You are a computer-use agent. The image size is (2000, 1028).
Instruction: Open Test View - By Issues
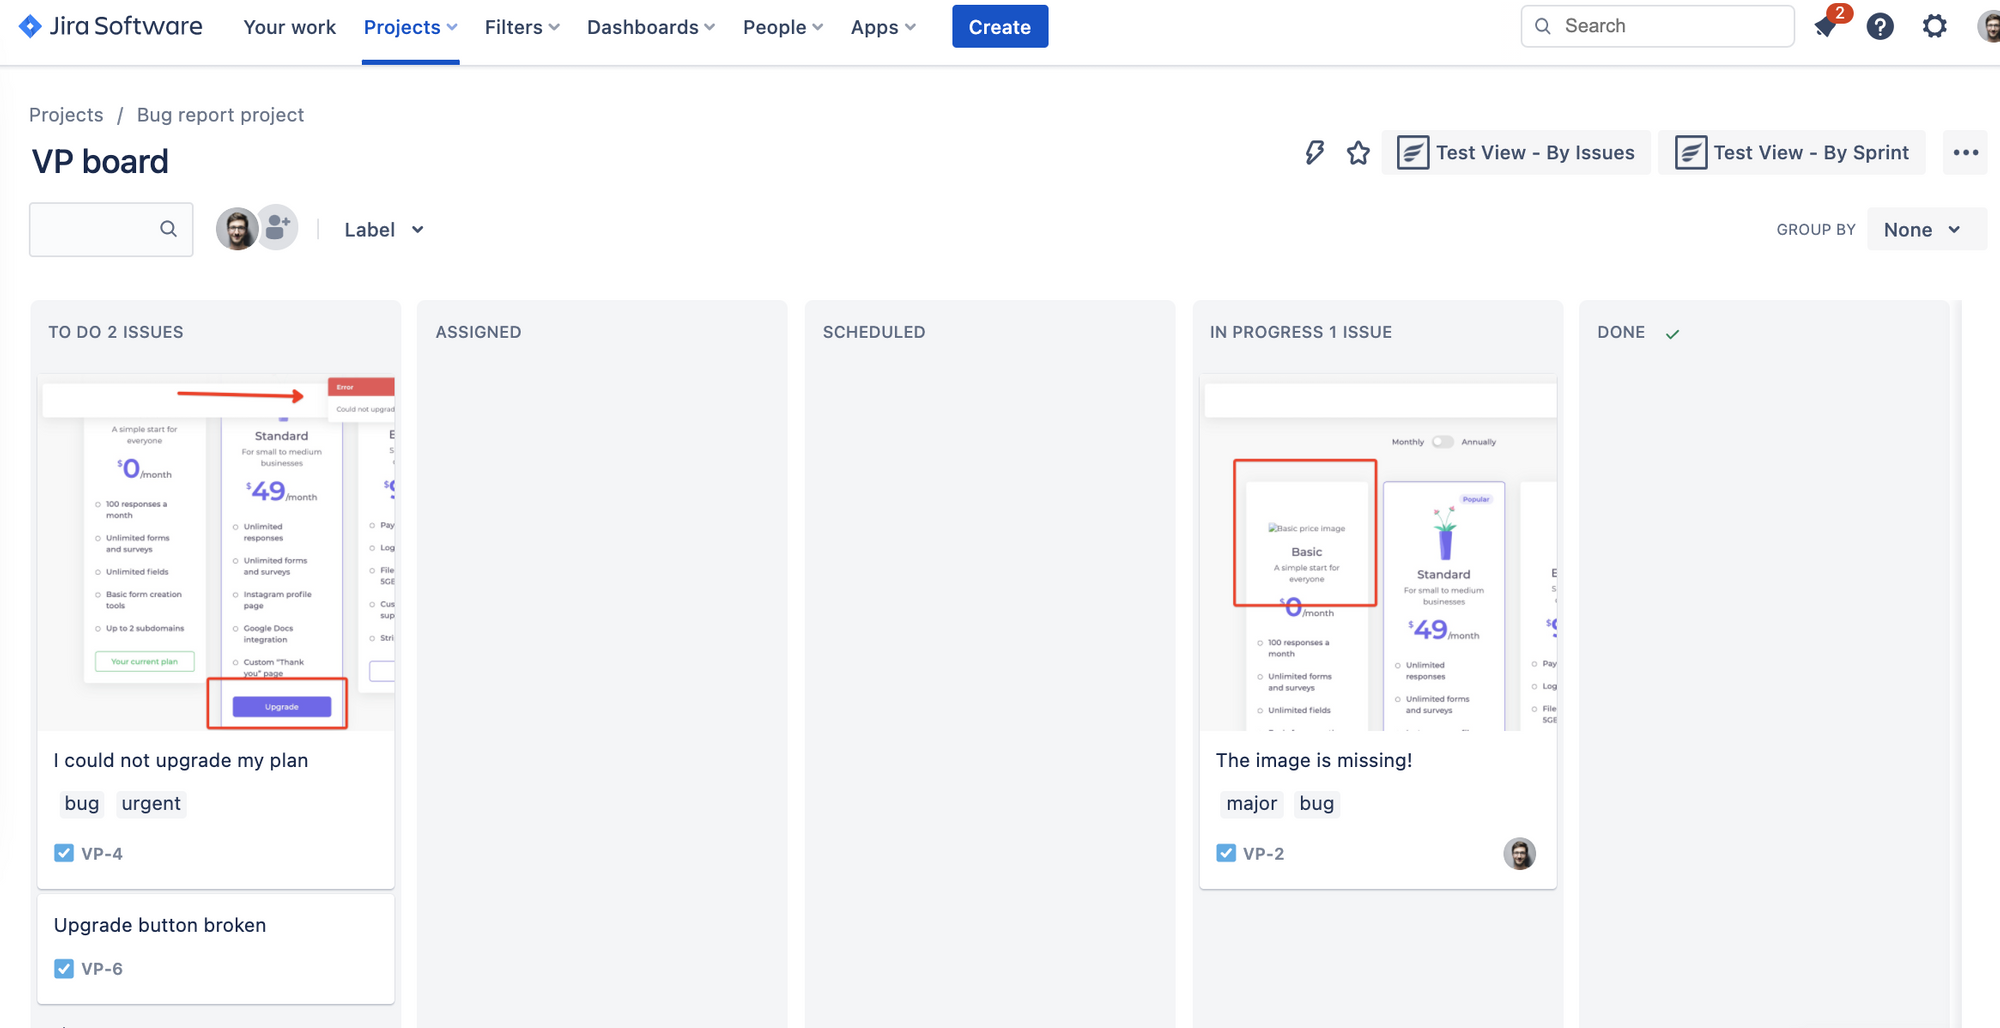[1516, 153]
